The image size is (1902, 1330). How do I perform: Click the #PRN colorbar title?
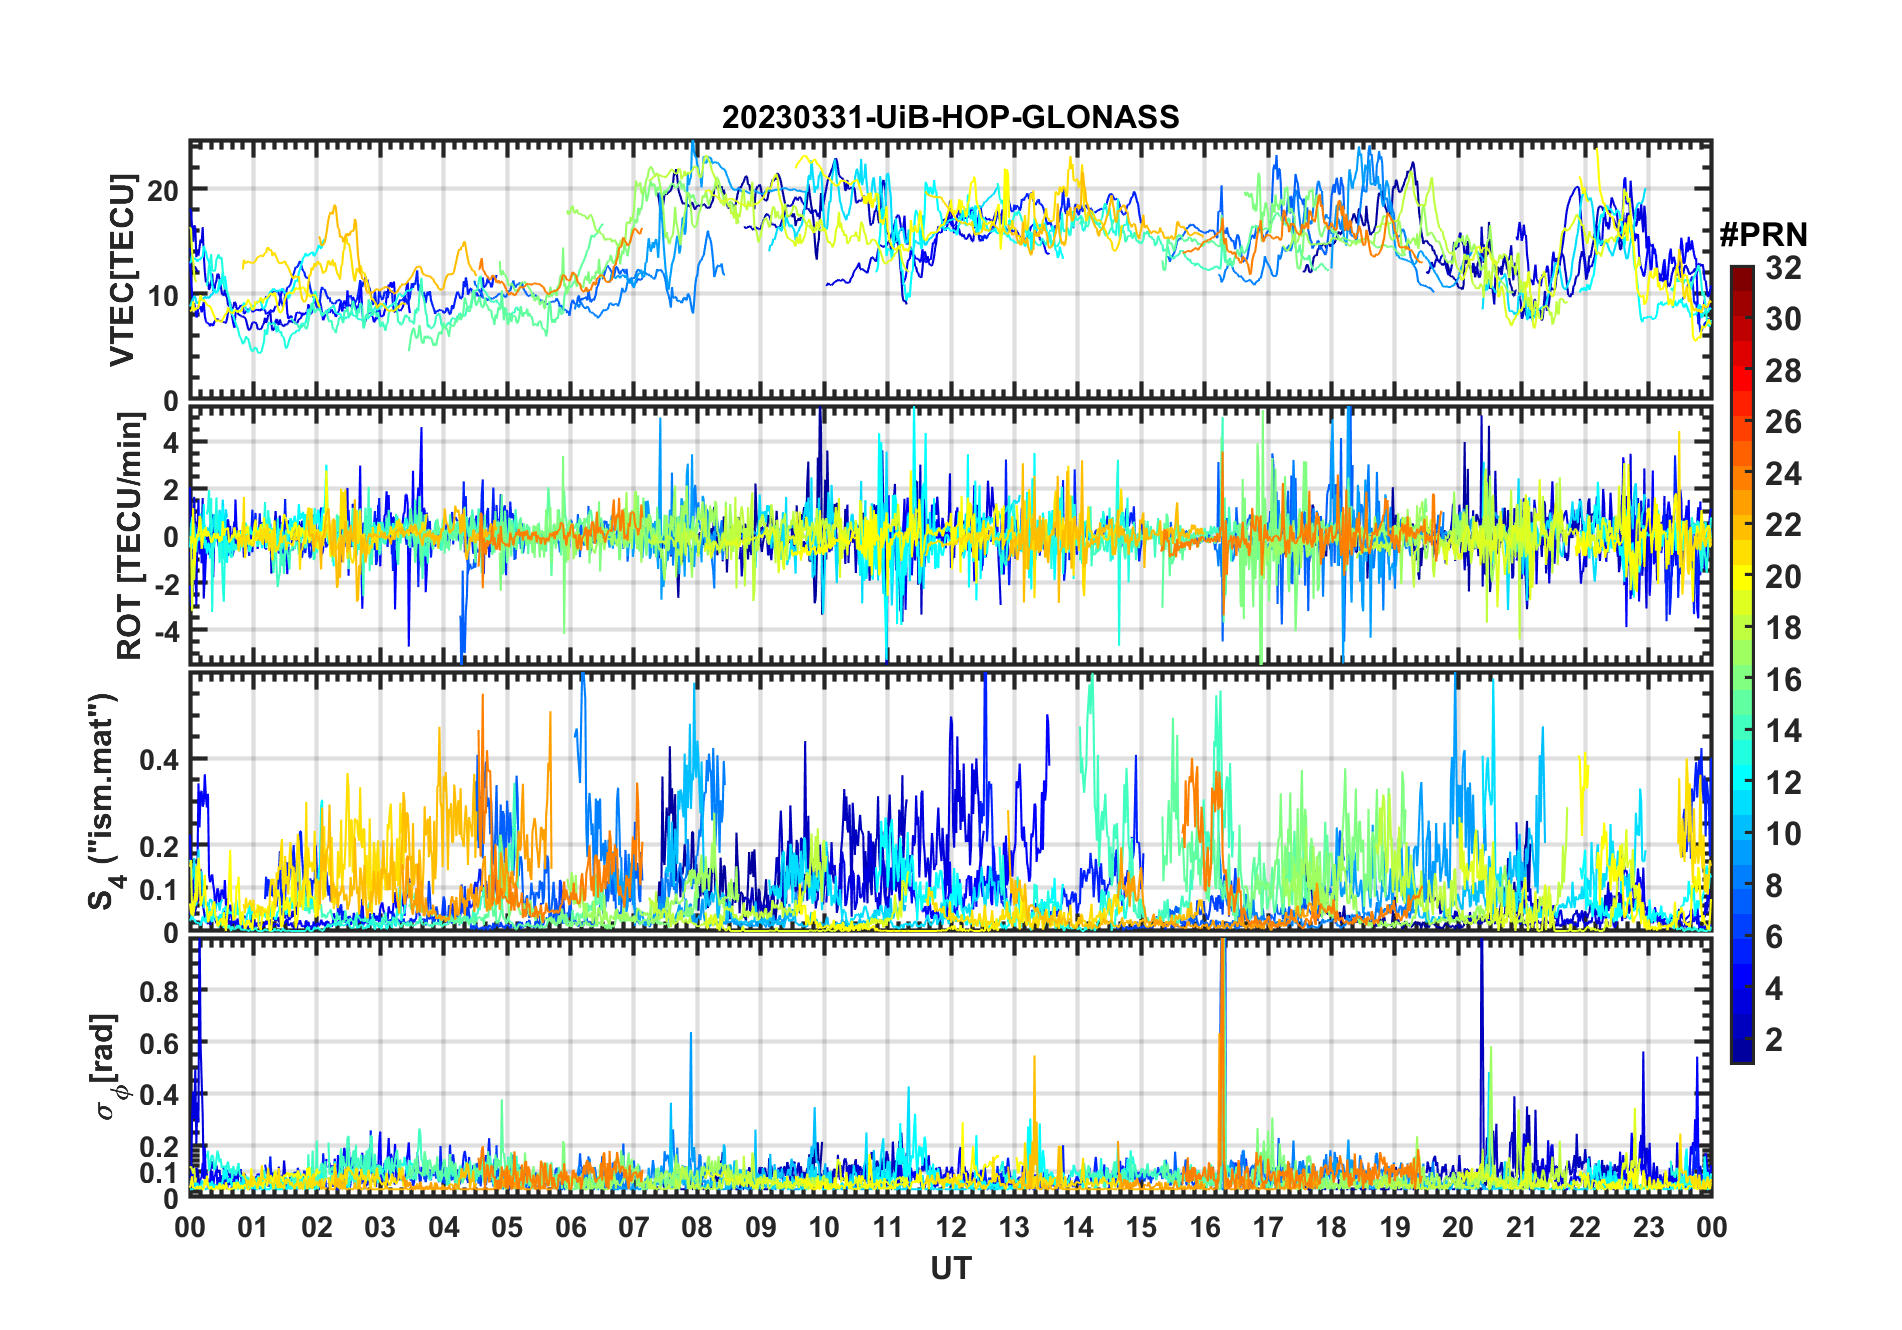(x=1763, y=235)
